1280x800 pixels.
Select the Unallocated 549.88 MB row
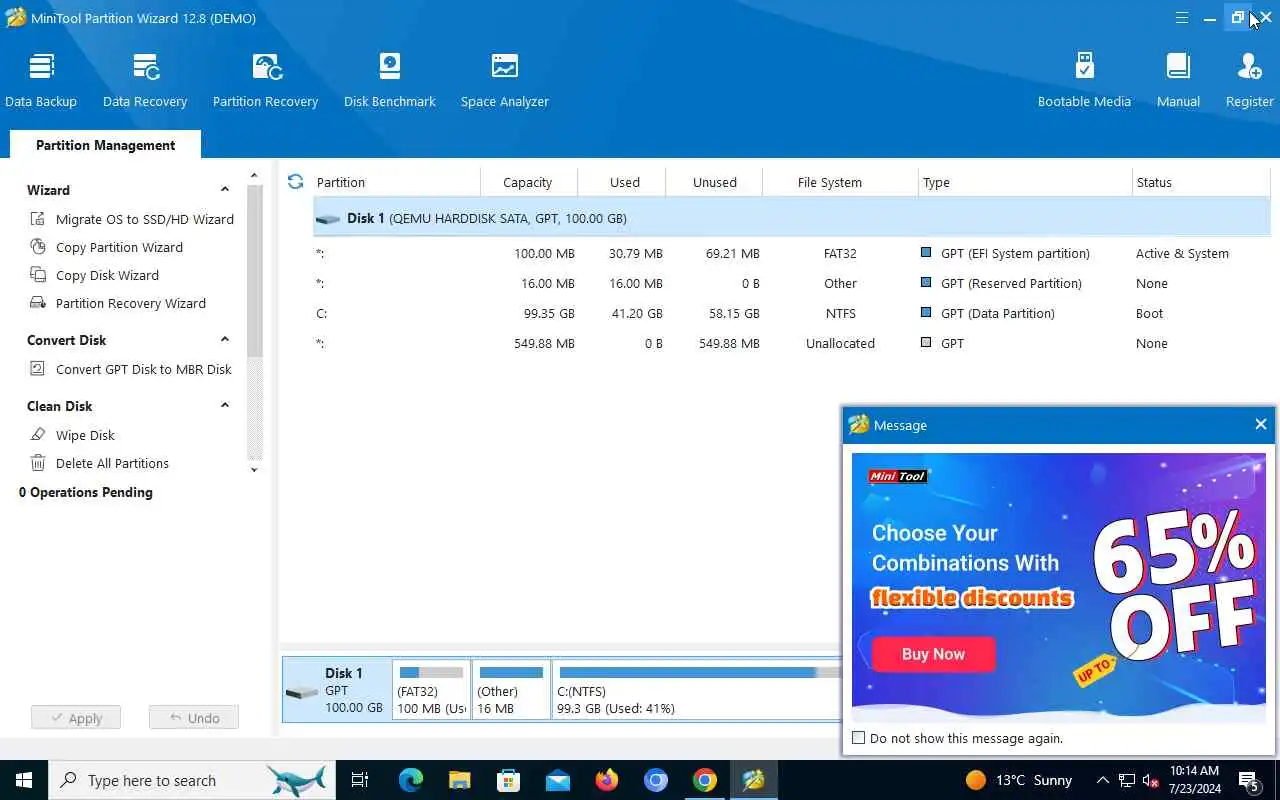point(791,343)
